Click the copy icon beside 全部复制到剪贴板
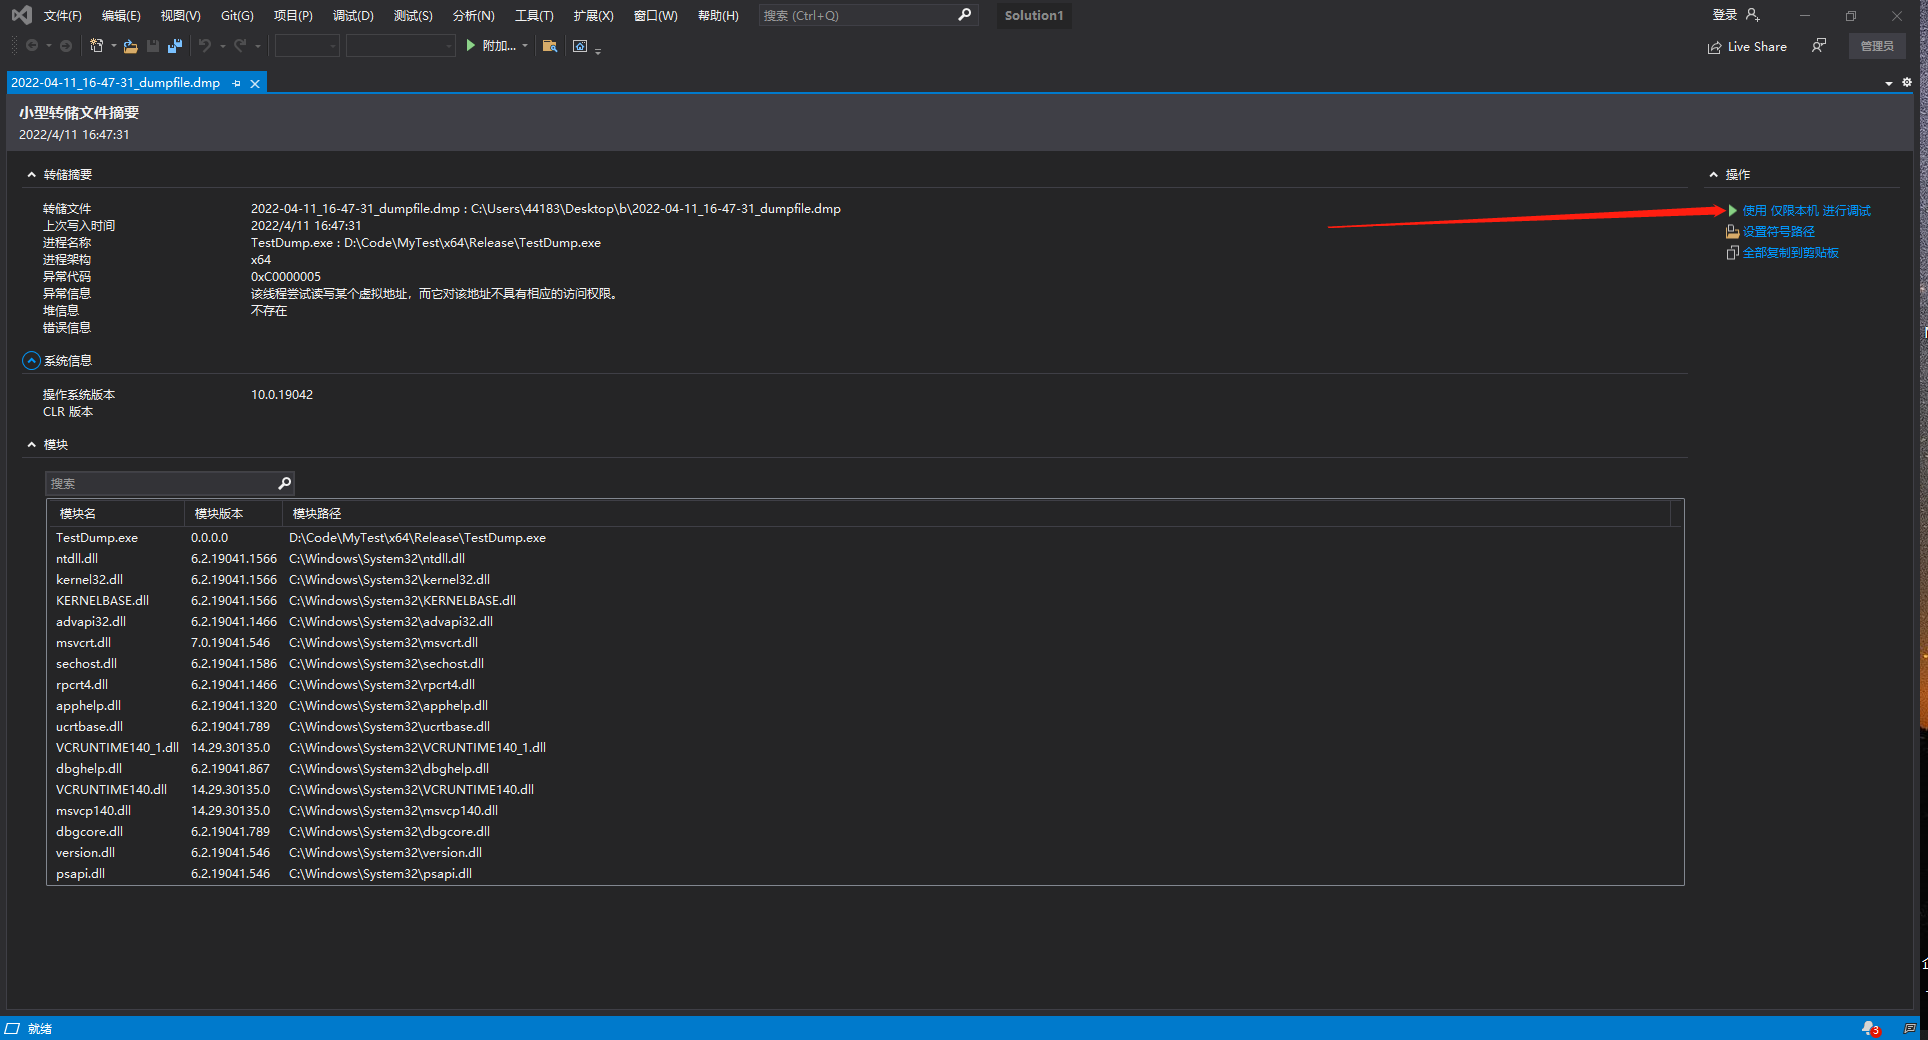The image size is (1928, 1040). click(1732, 253)
